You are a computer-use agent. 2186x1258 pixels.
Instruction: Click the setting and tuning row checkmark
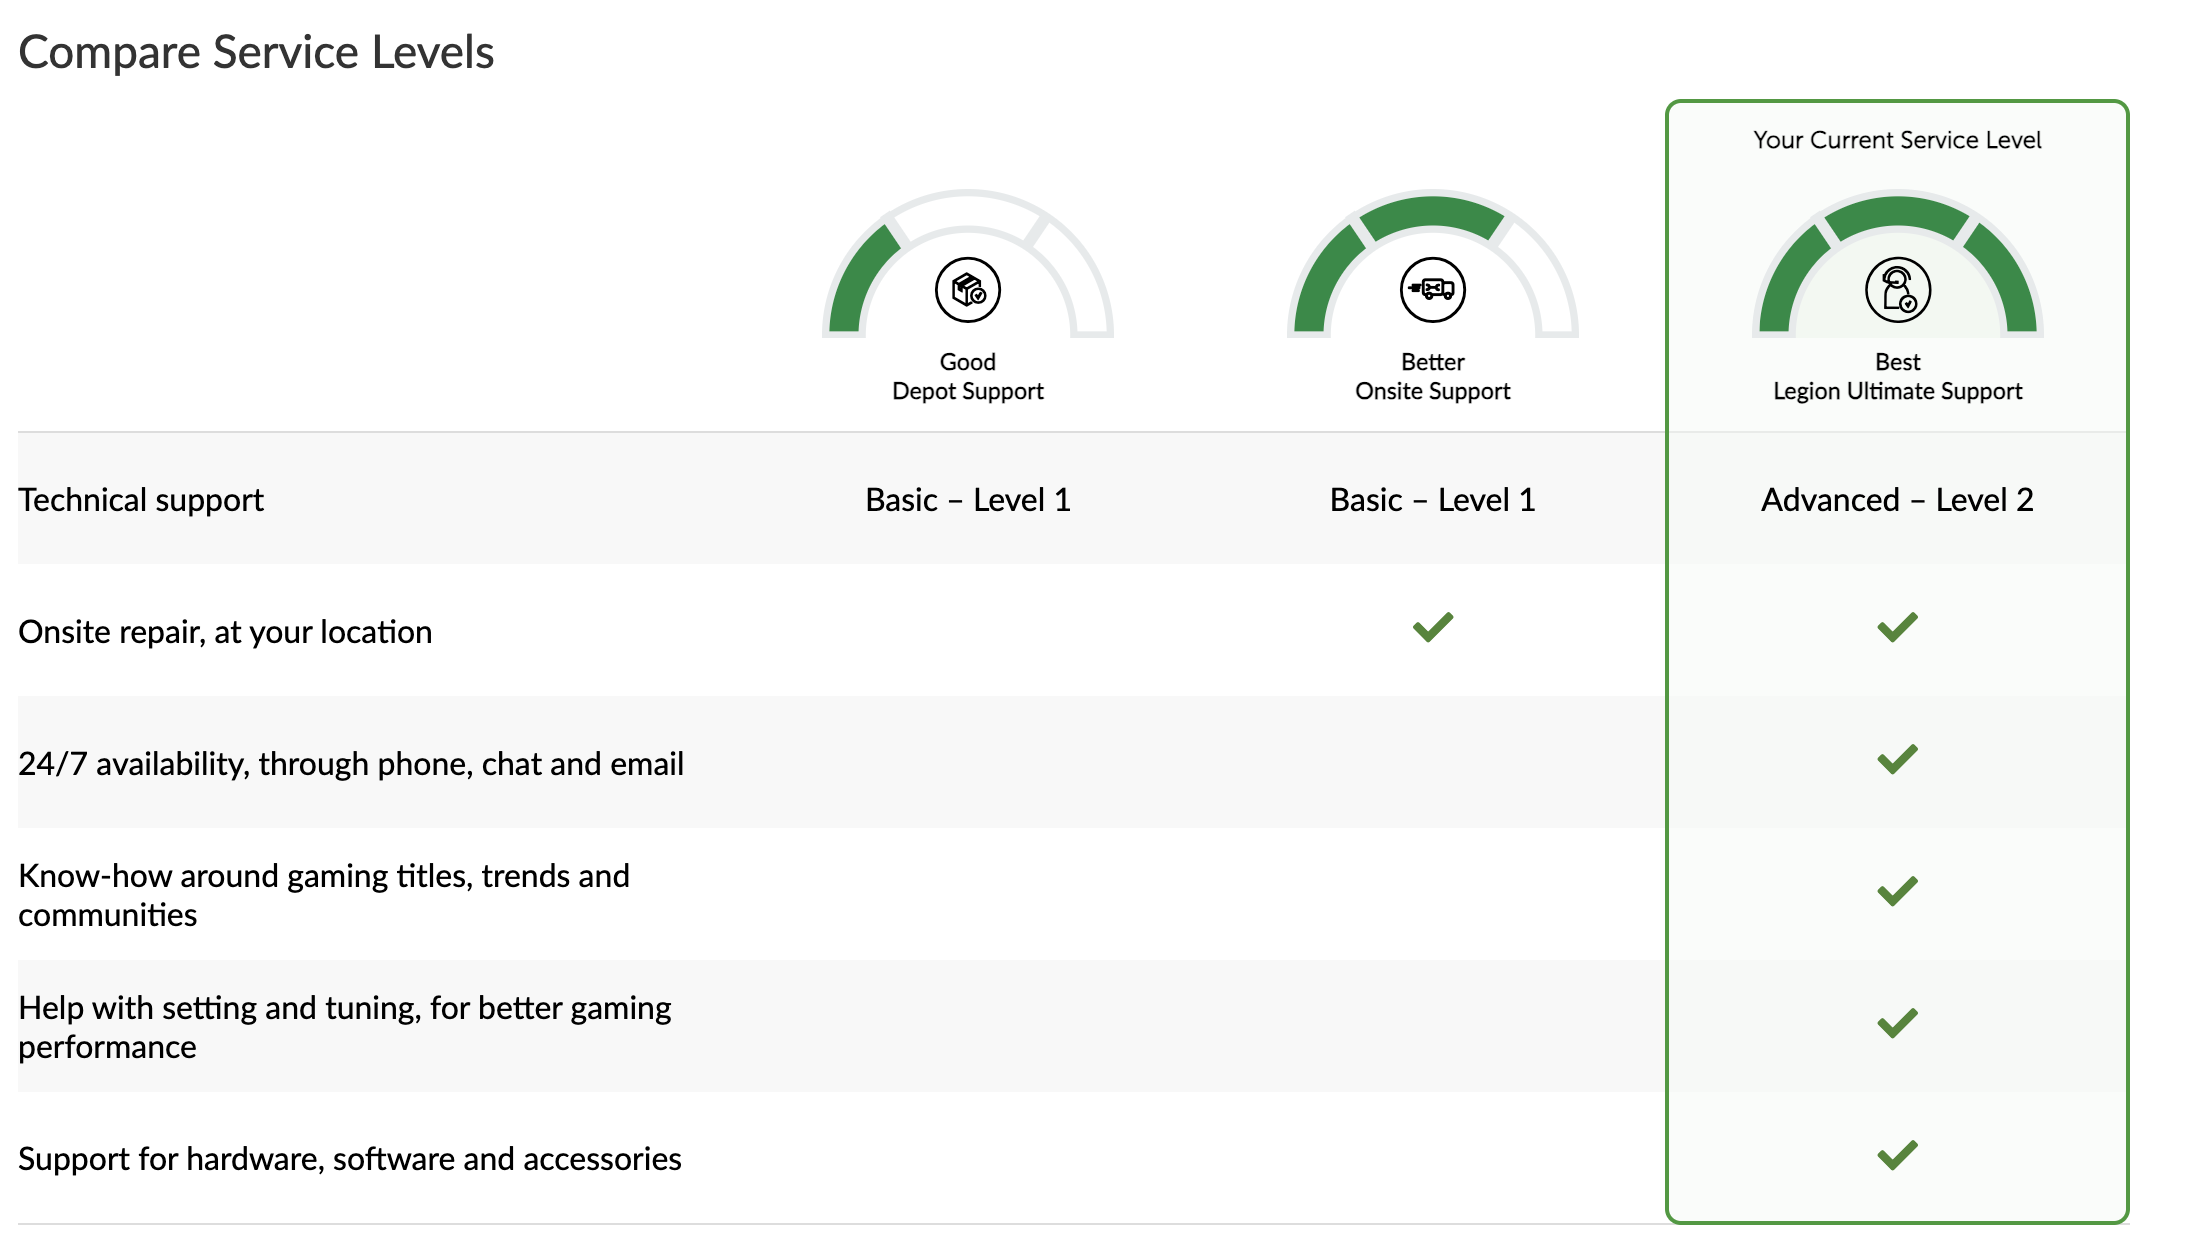[1897, 1023]
